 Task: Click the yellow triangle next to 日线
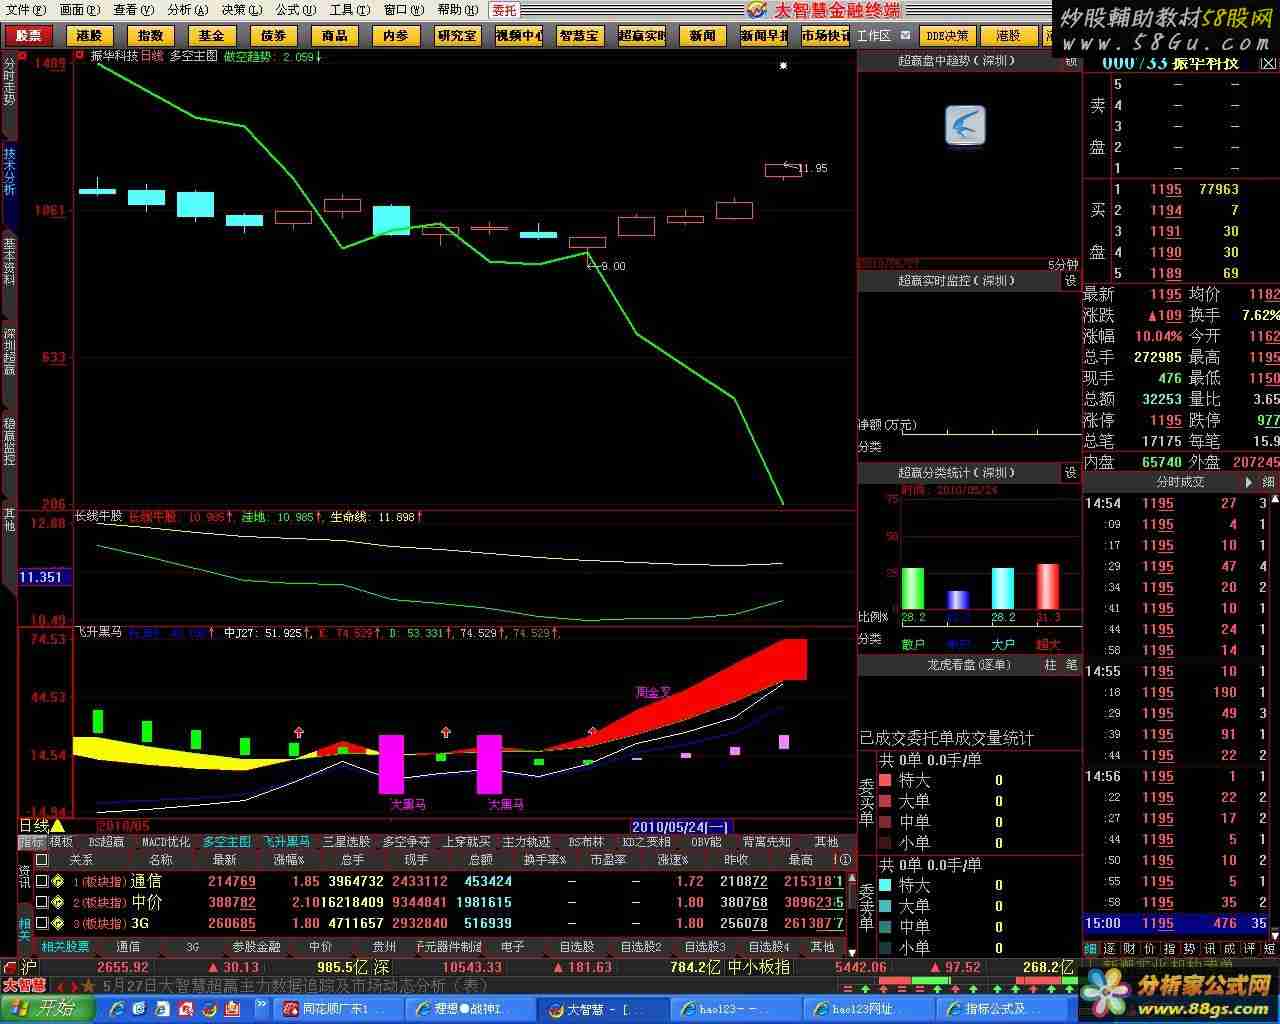57,826
